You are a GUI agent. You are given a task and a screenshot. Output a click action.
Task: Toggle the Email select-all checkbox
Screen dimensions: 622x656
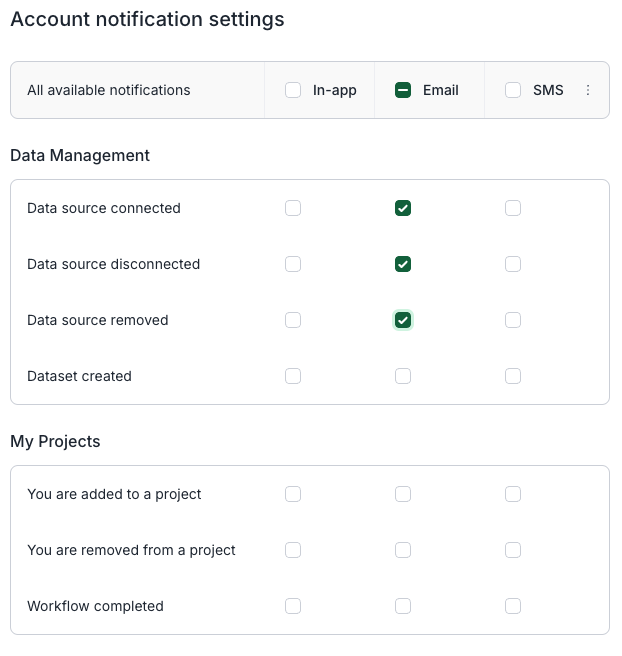(403, 90)
